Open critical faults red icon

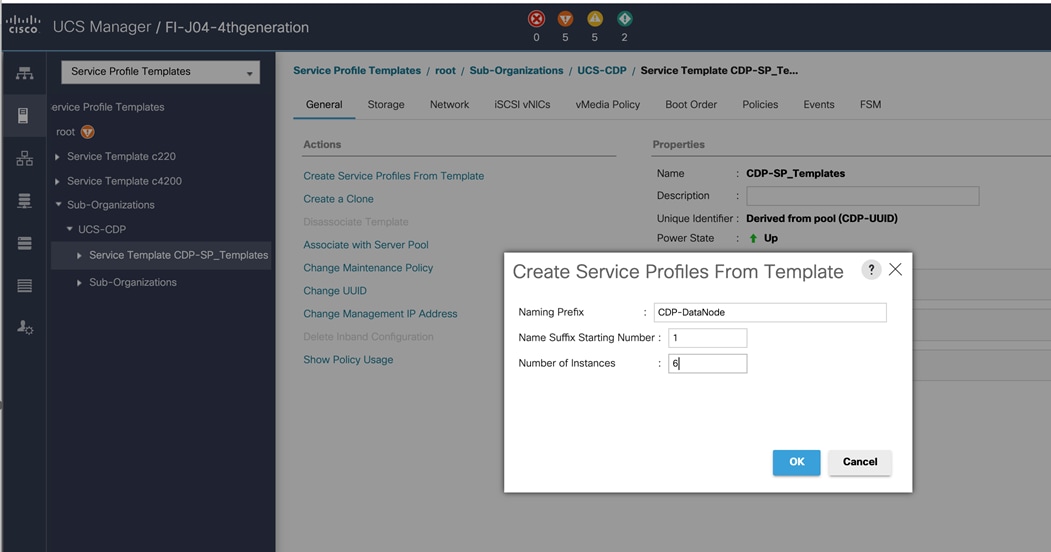coord(536,19)
